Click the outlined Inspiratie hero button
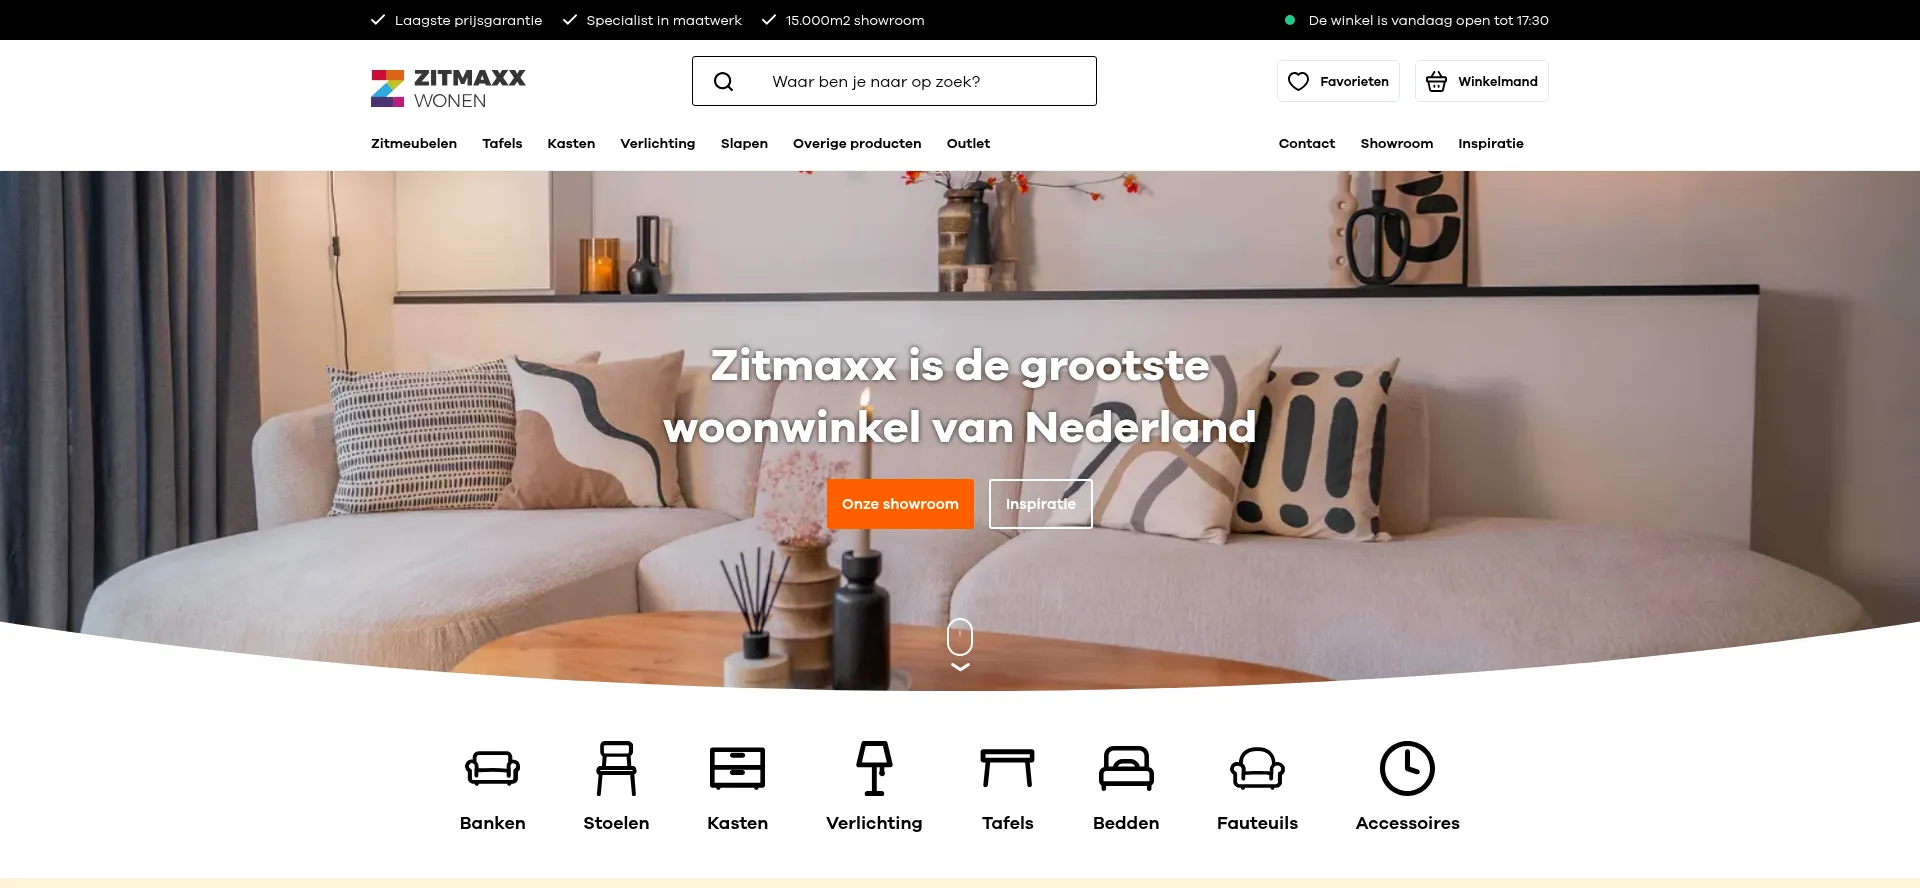The height and width of the screenshot is (888, 1920). 1041,504
